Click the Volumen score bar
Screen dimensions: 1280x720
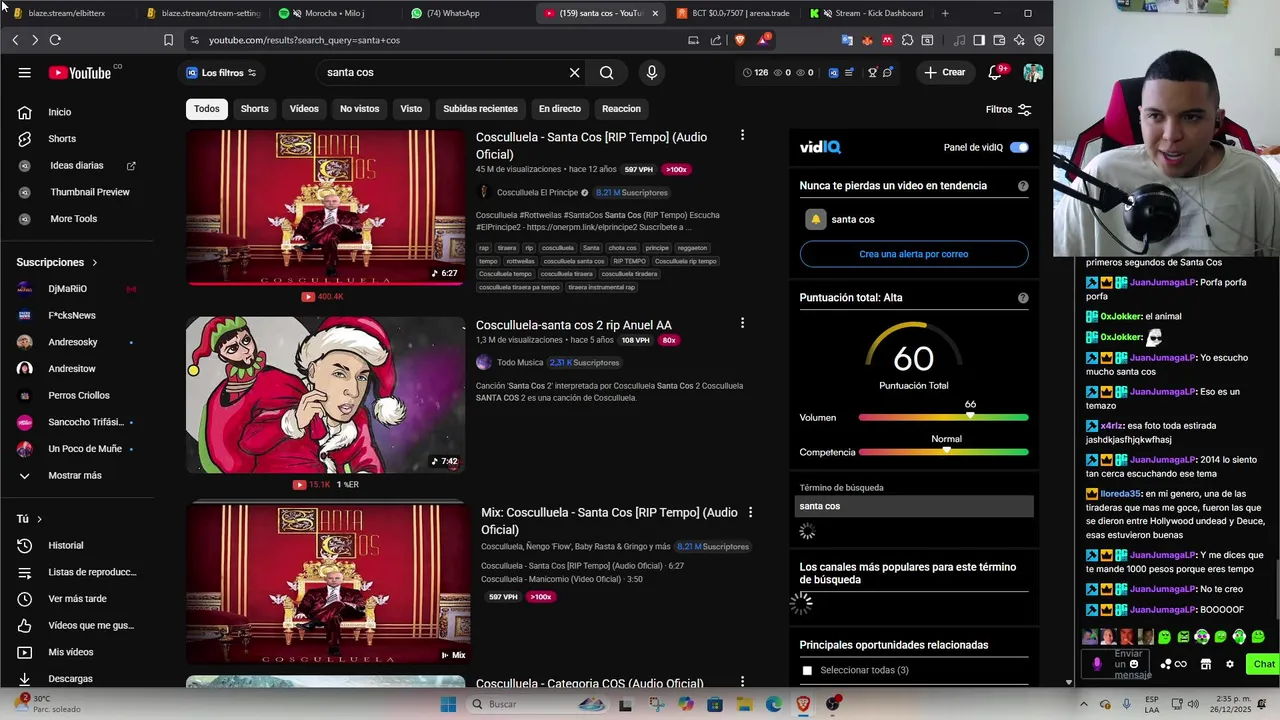click(943, 418)
